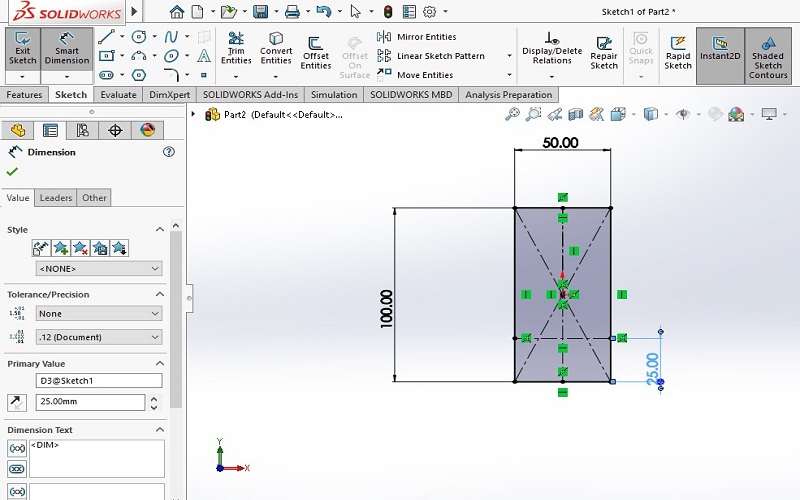Select the Corner Rectangle tool
Screen dimensions: 800x500
[x=106, y=56]
